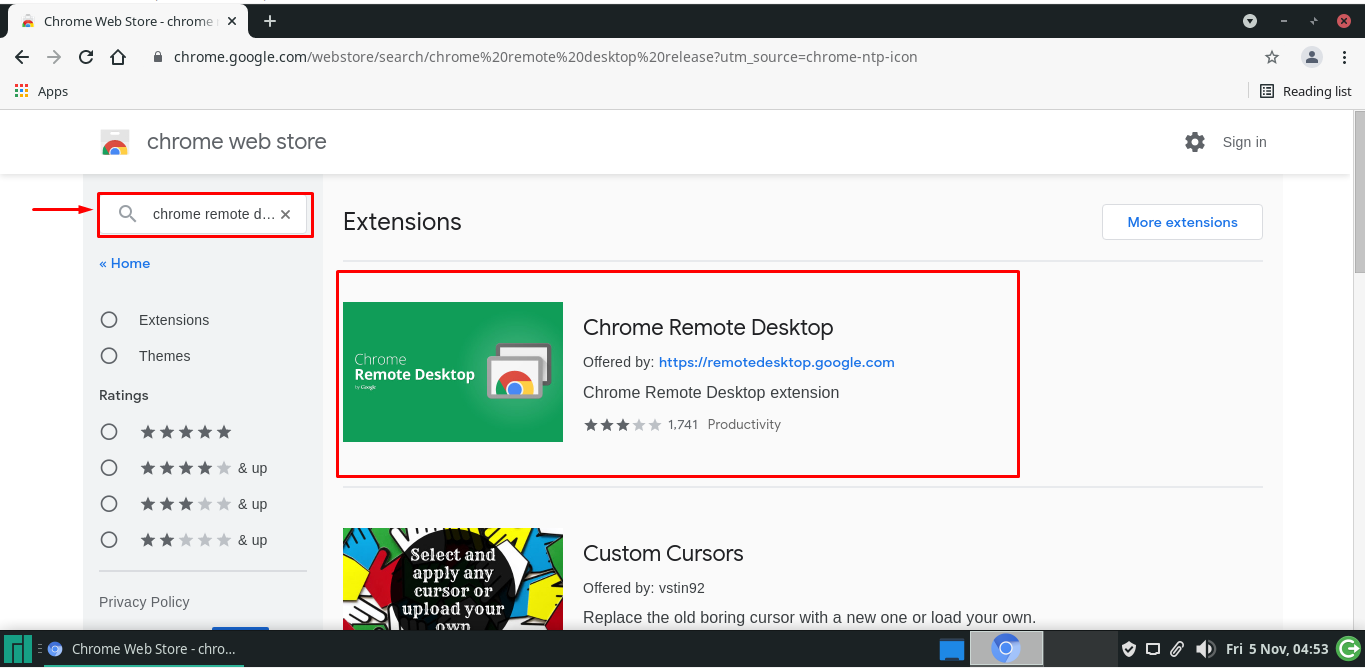Open the shield icon in the system tray

[1129, 649]
